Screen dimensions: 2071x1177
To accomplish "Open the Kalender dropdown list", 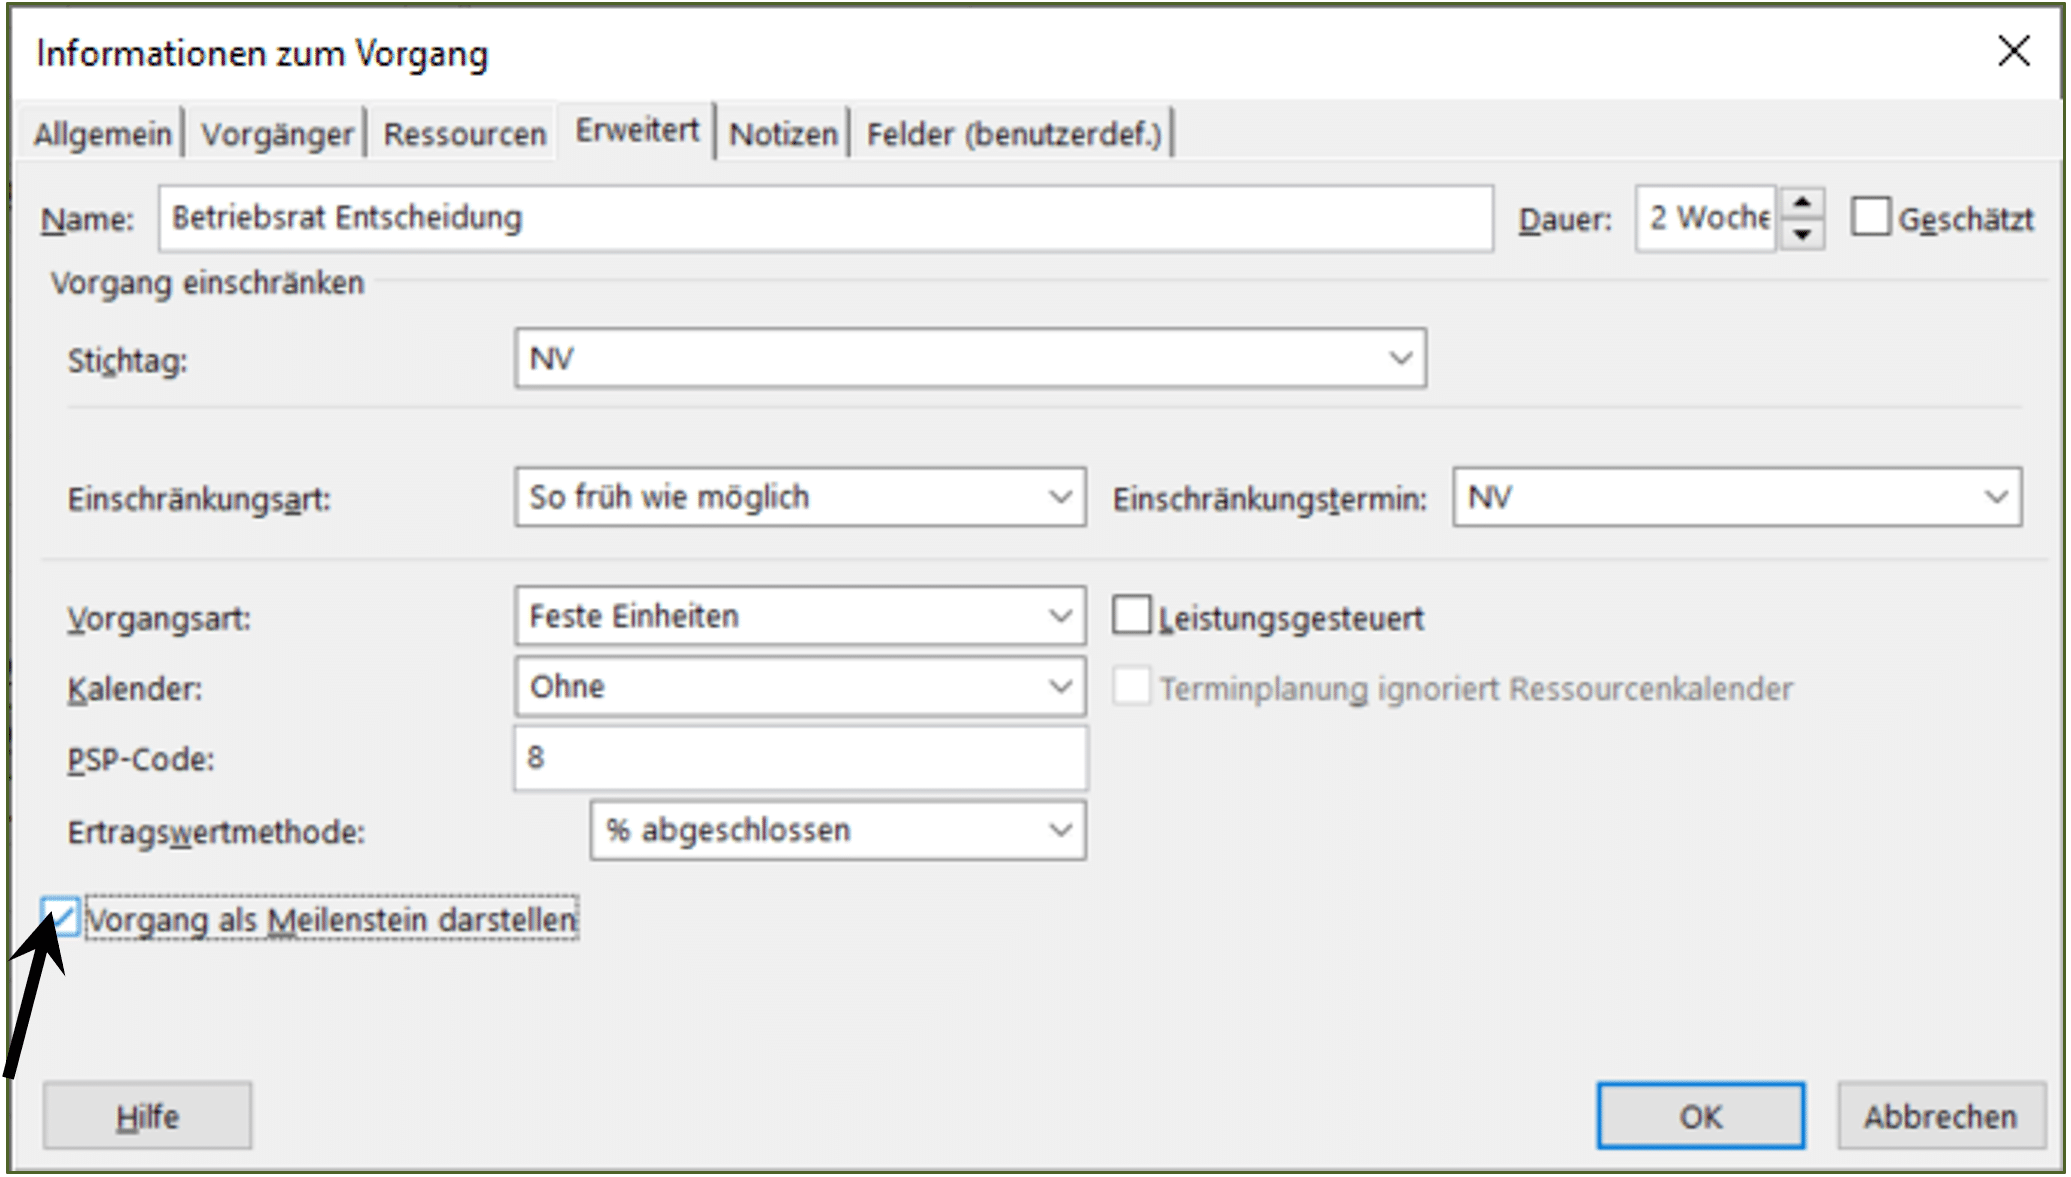I will [1060, 686].
